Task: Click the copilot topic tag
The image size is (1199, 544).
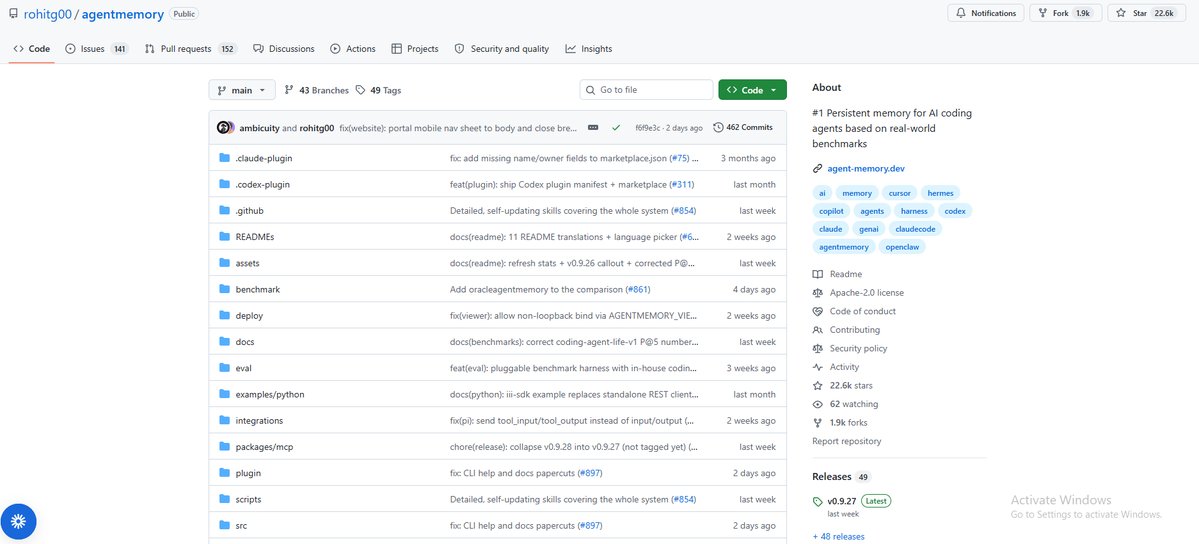Action: coord(831,211)
